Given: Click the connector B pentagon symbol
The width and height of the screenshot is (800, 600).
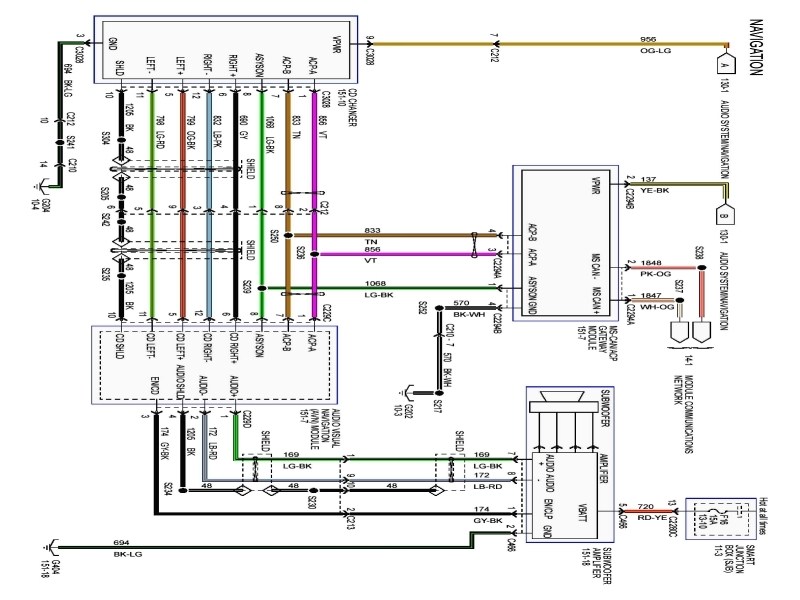Looking at the screenshot, I should click(723, 214).
